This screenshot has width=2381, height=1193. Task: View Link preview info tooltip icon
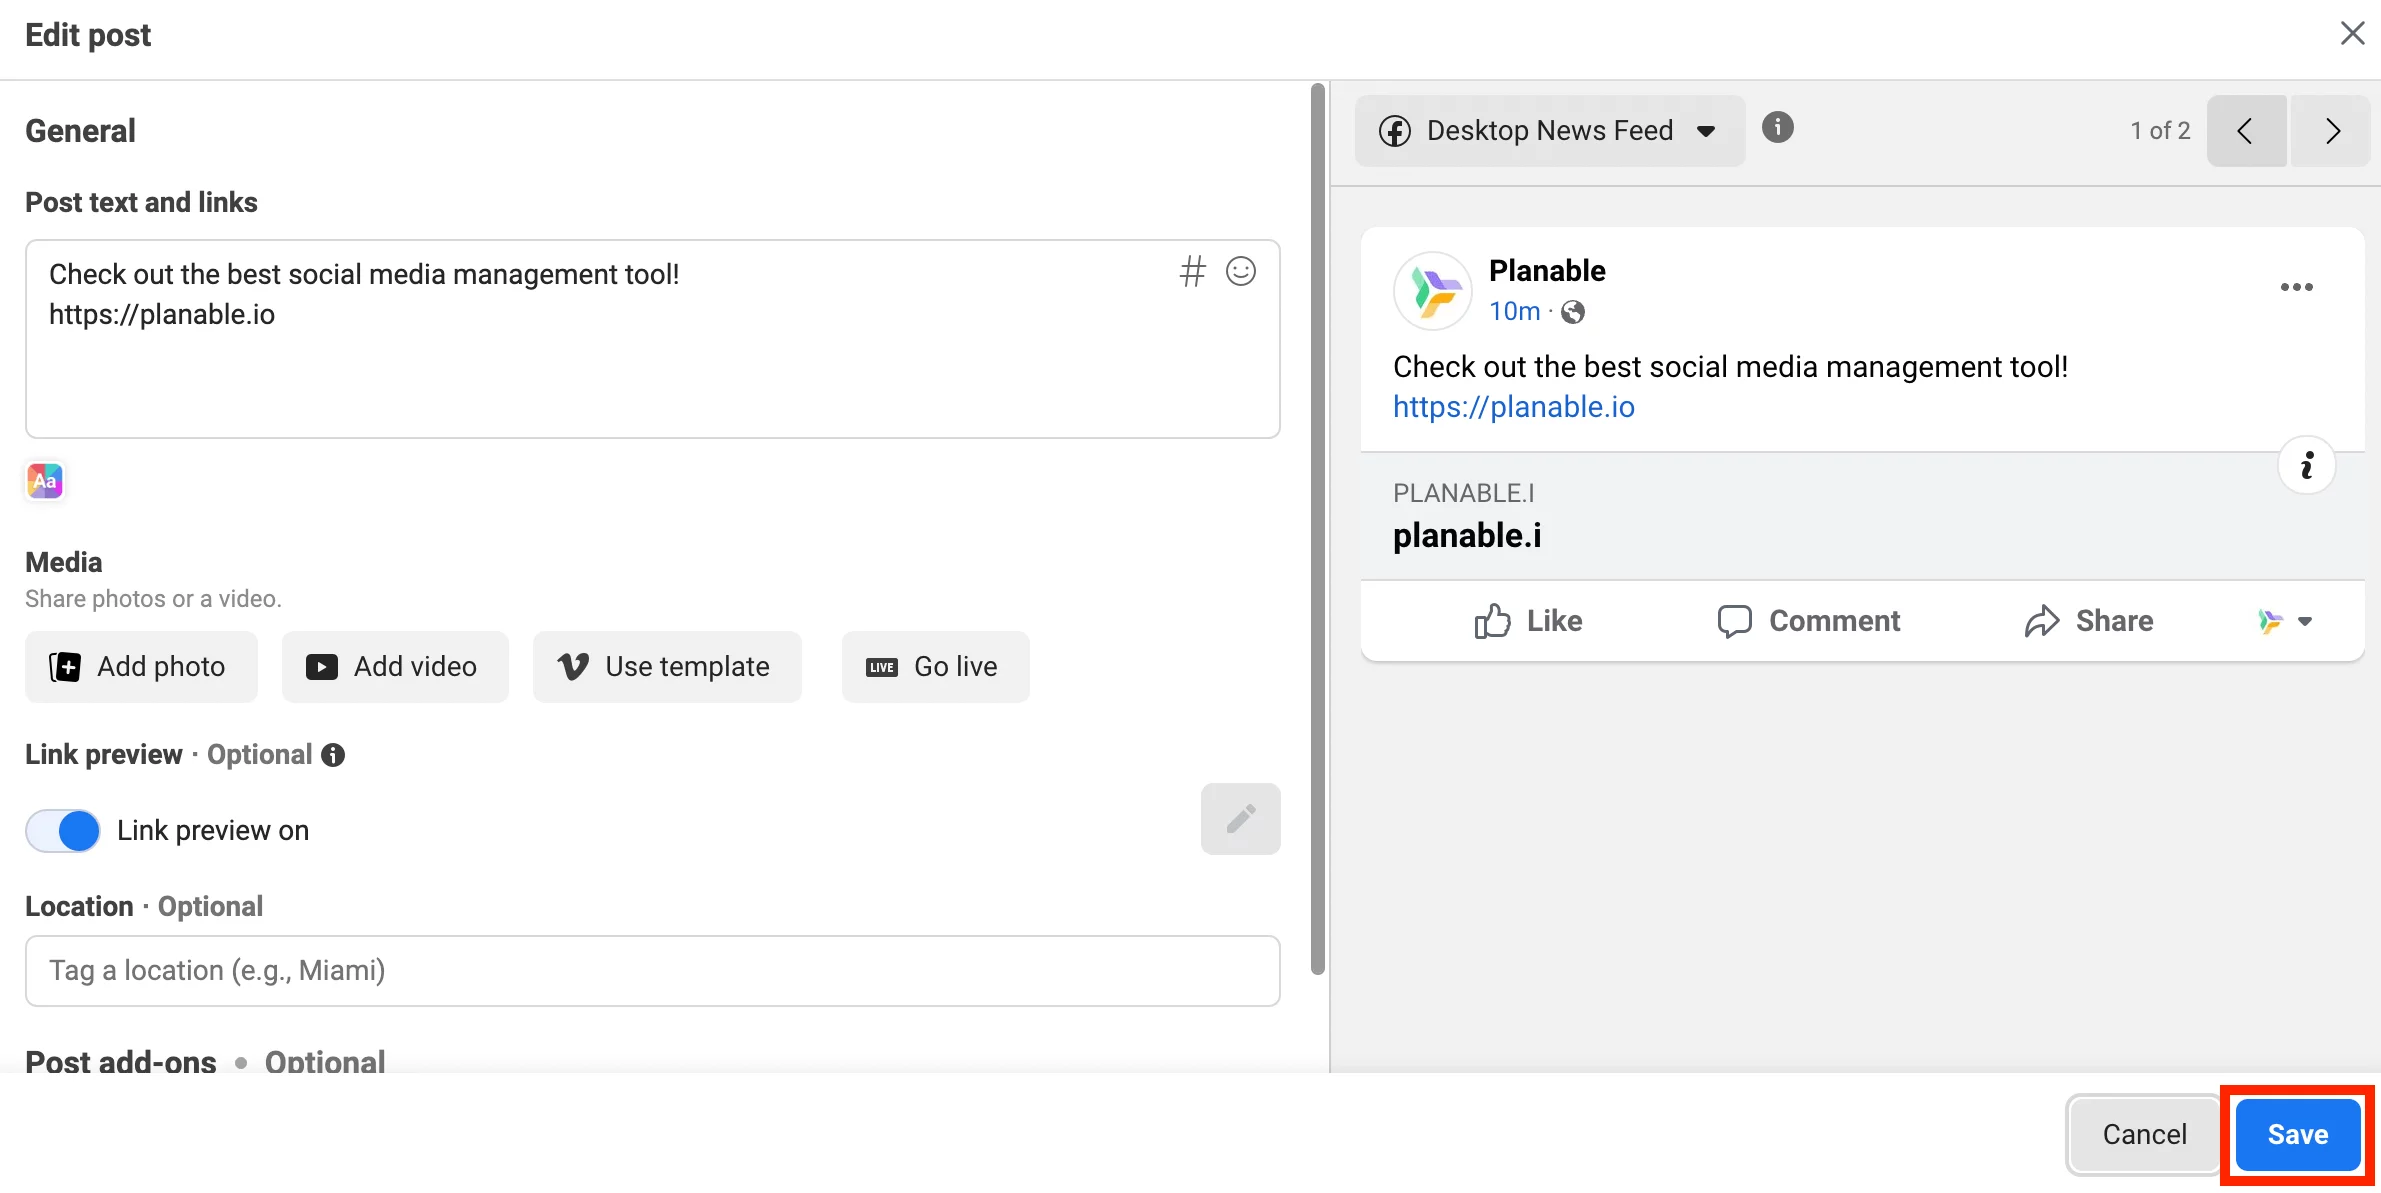(x=333, y=755)
